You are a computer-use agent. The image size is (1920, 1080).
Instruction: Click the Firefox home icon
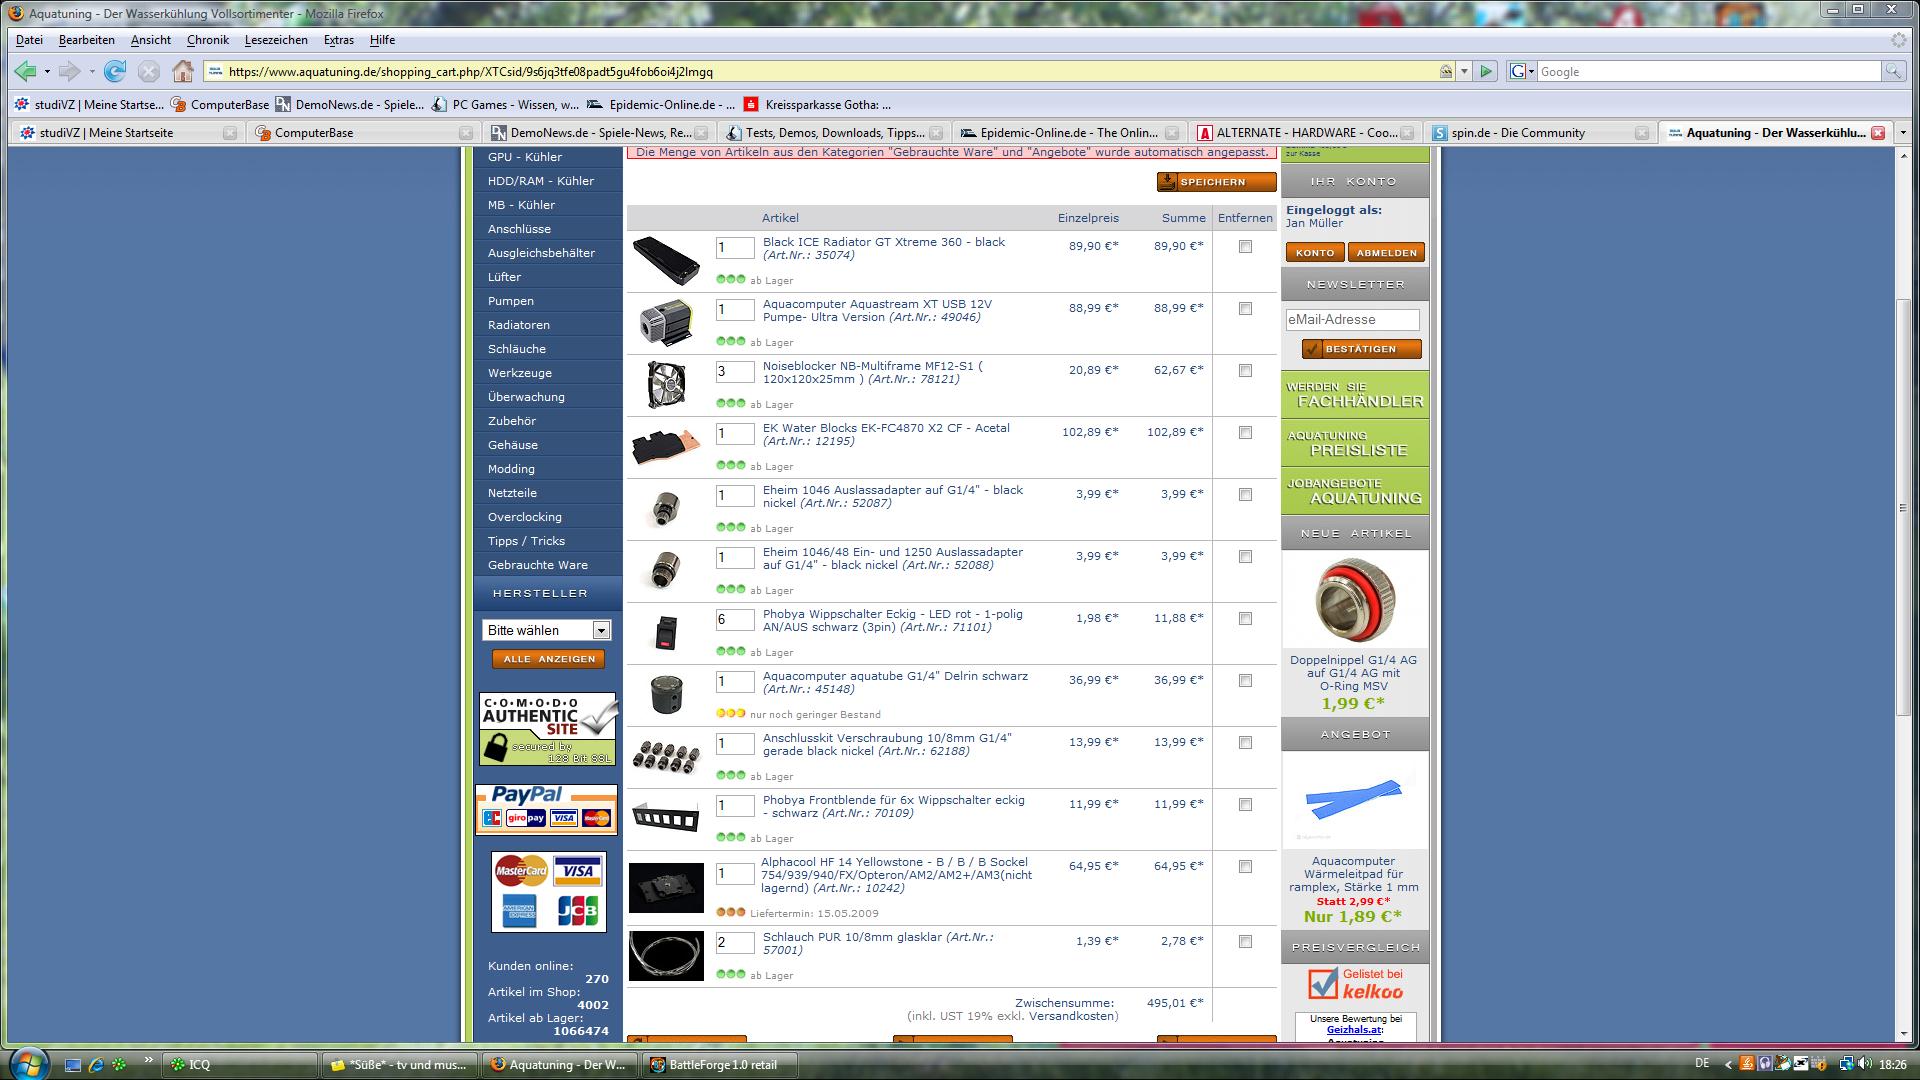(x=182, y=71)
